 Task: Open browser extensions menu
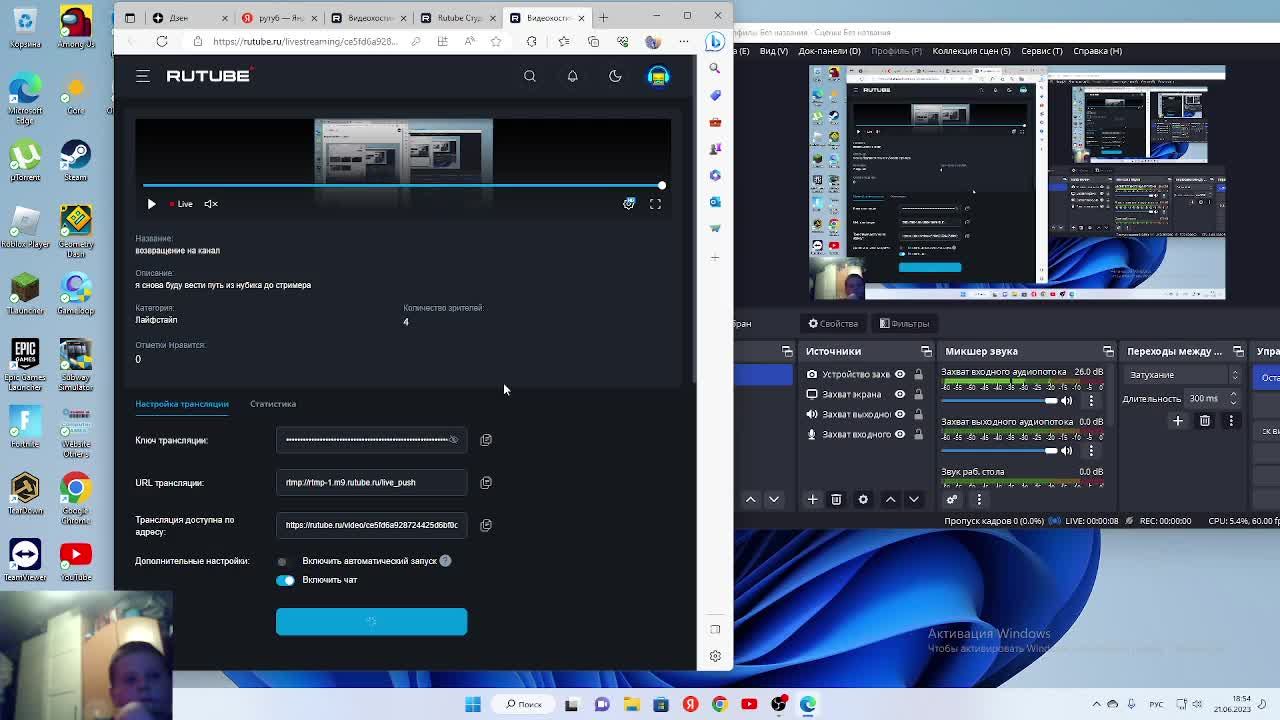click(532, 41)
